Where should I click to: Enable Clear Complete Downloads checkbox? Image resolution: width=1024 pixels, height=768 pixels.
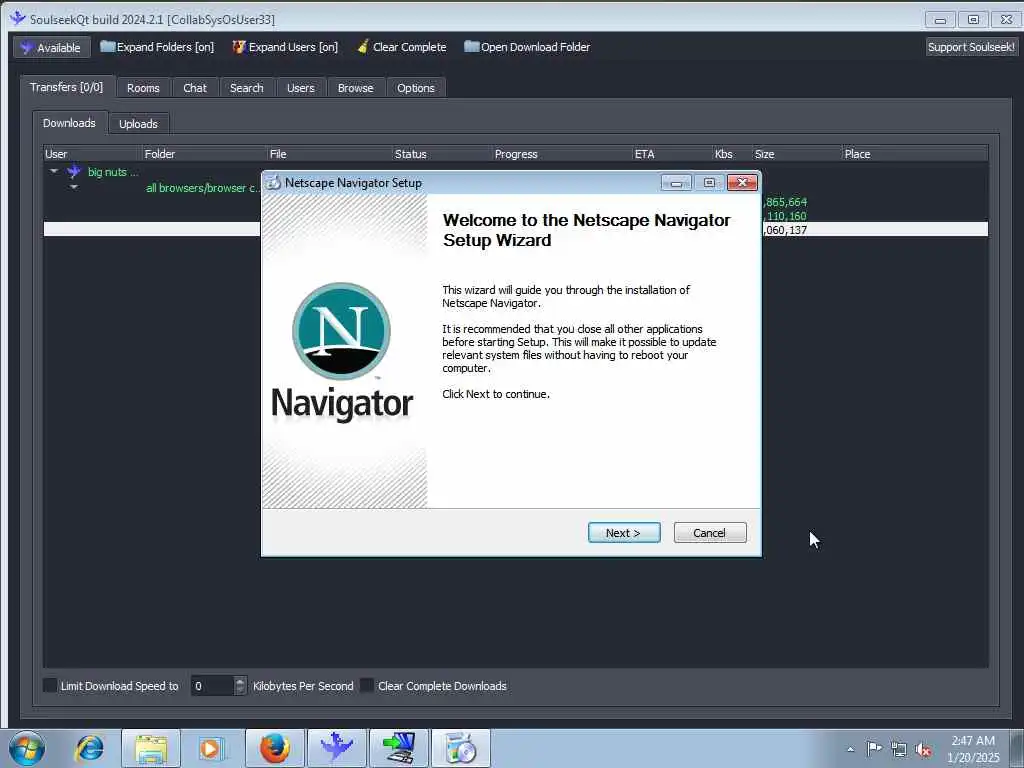tap(368, 685)
